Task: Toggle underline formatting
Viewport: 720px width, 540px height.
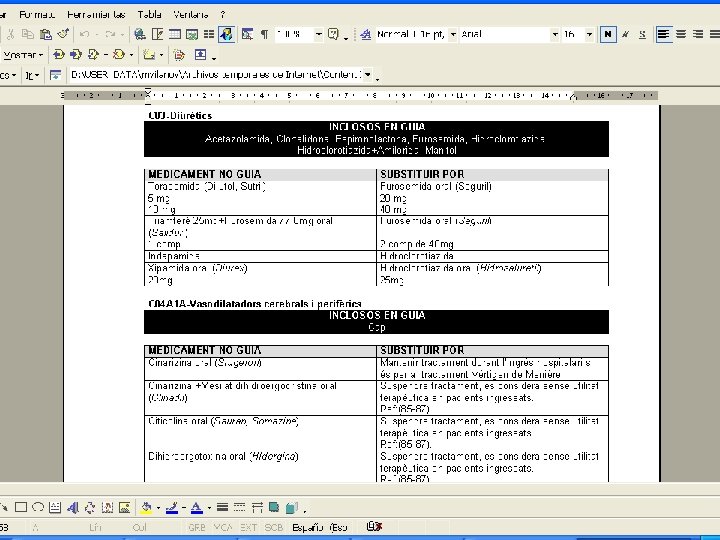Action: click(642, 34)
